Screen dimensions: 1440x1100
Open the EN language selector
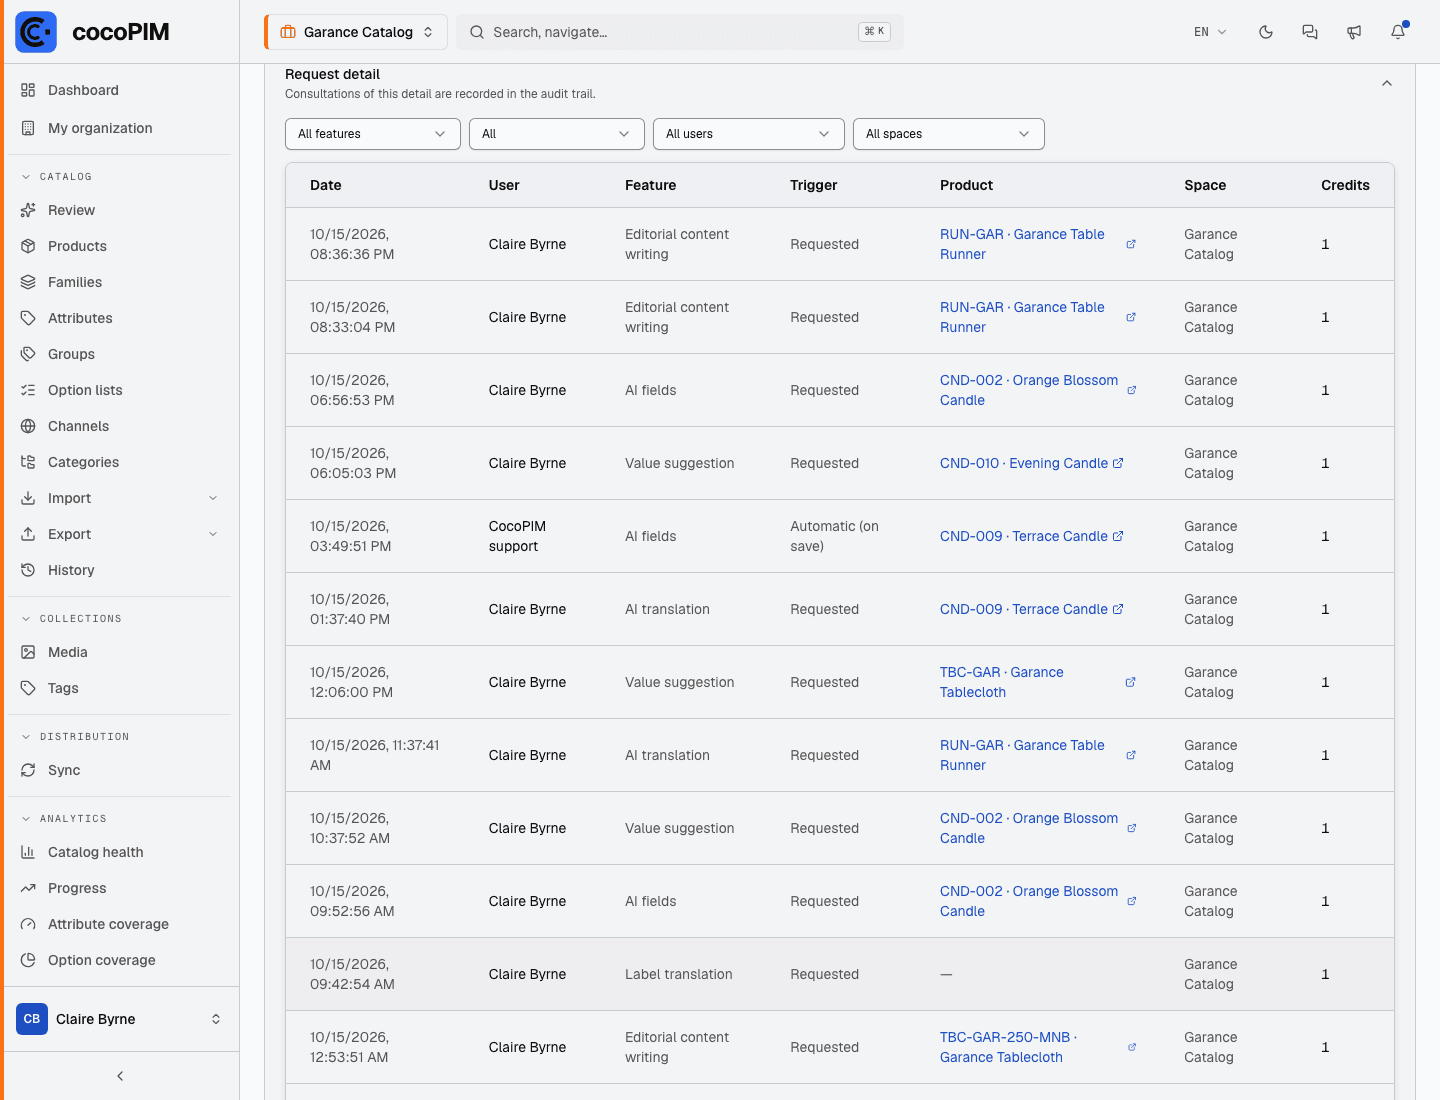[x=1210, y=32]
